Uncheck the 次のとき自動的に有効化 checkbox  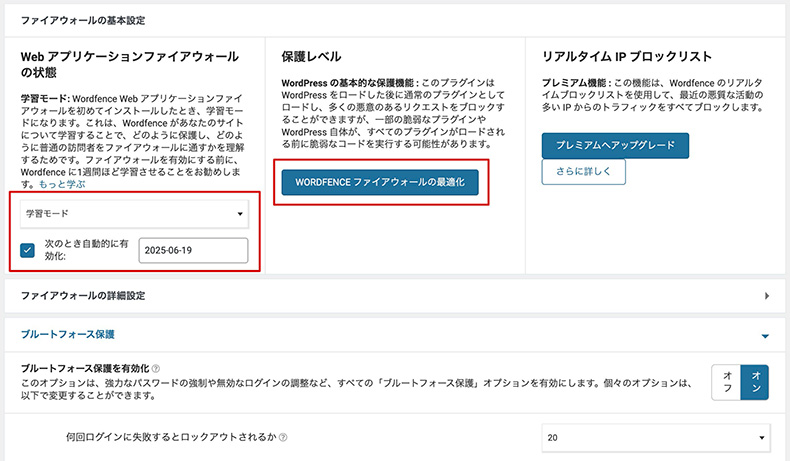coord(28,250)
